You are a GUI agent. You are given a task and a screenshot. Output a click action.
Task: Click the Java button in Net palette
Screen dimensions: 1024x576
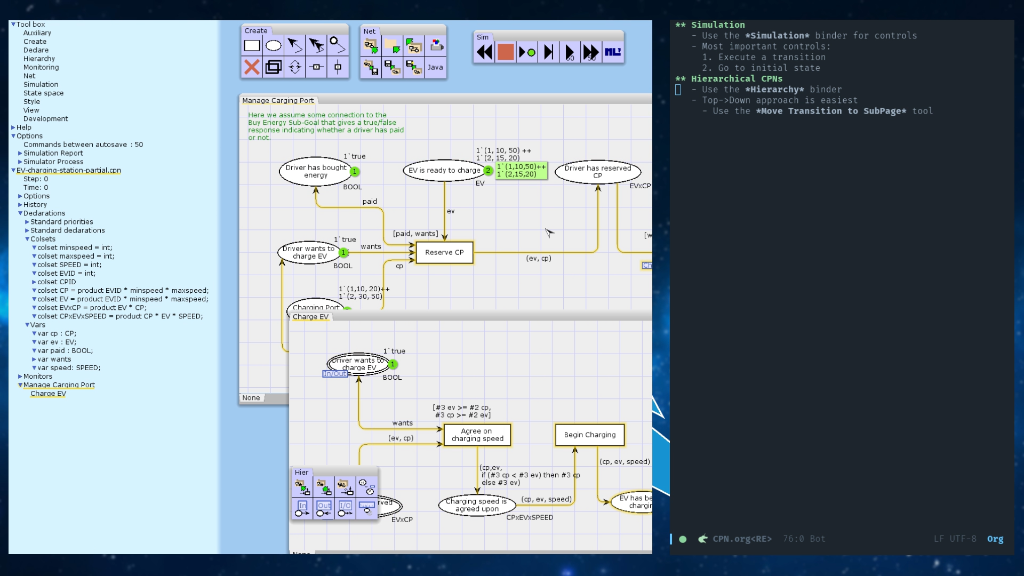435,67
